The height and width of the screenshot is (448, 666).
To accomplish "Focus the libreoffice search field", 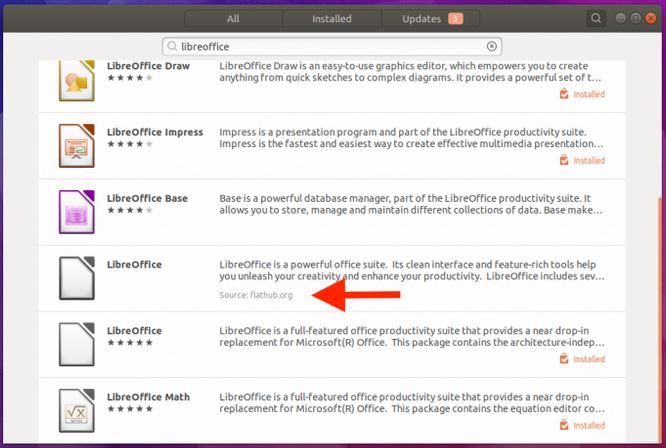I will click(332, 46).
